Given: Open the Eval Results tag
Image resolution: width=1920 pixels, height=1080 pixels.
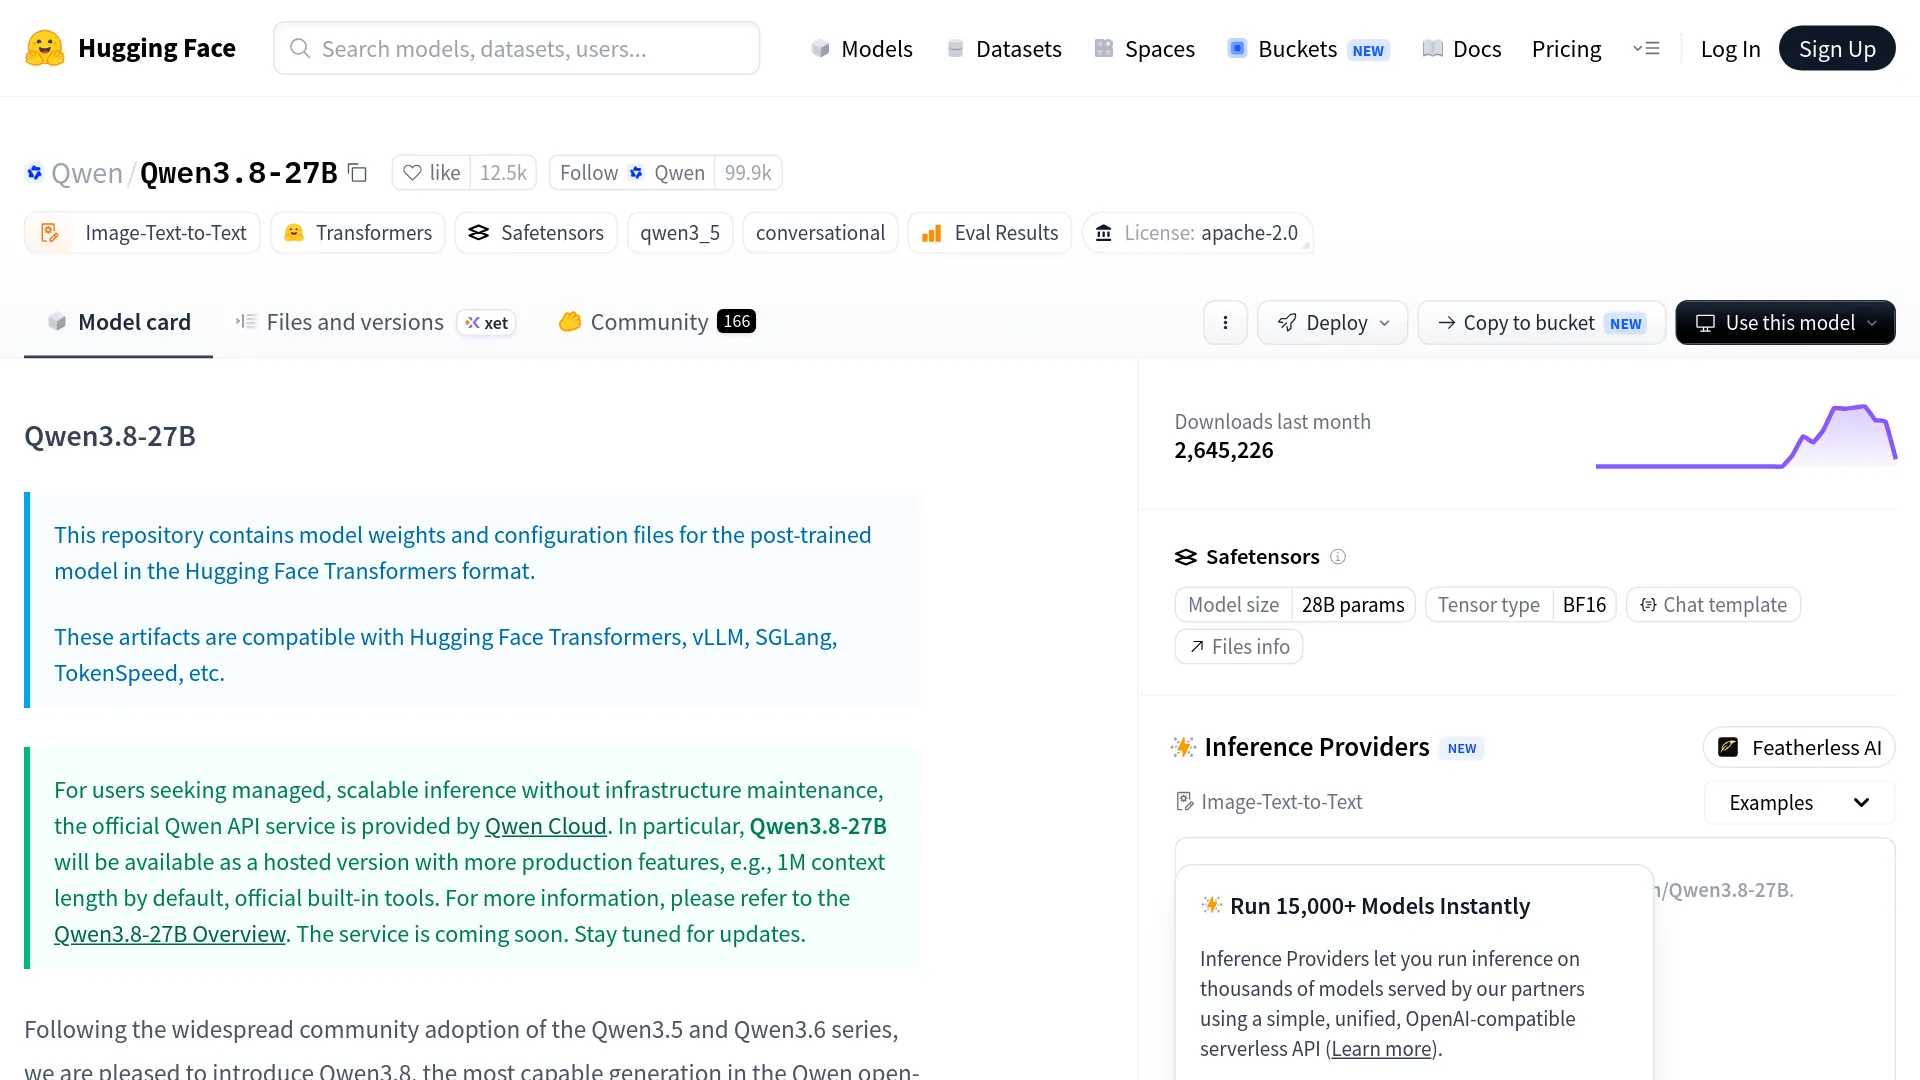Looking at the screenshot, I should point(990,233).
